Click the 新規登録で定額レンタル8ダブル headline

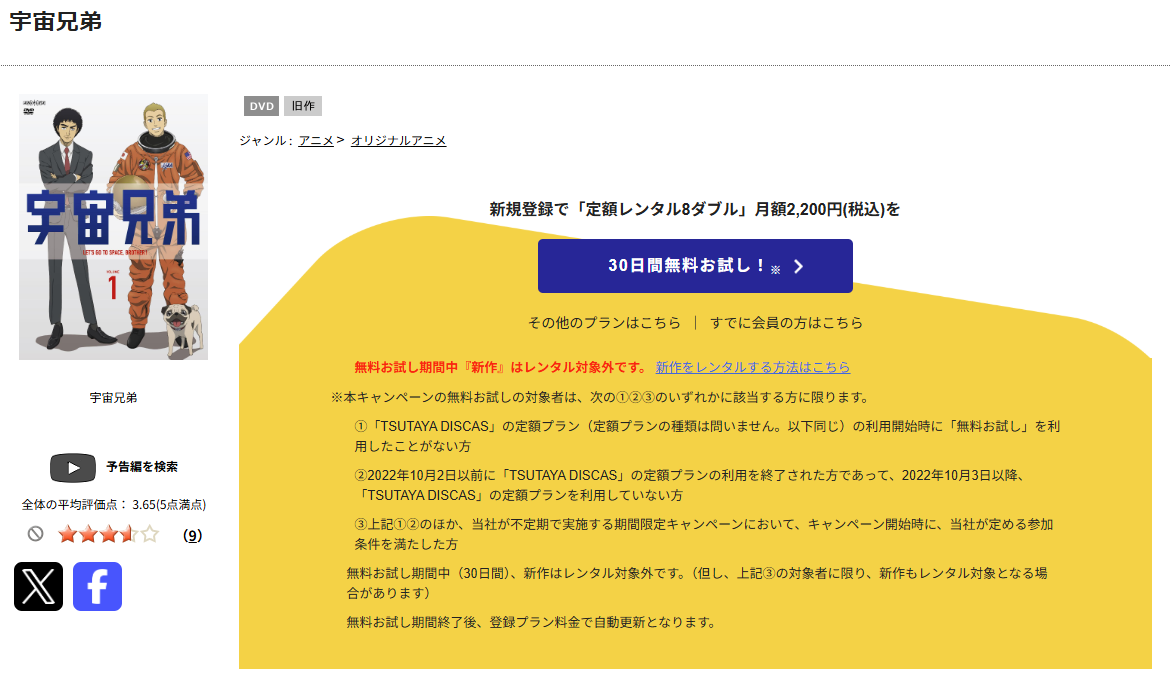tap(695, 209)
